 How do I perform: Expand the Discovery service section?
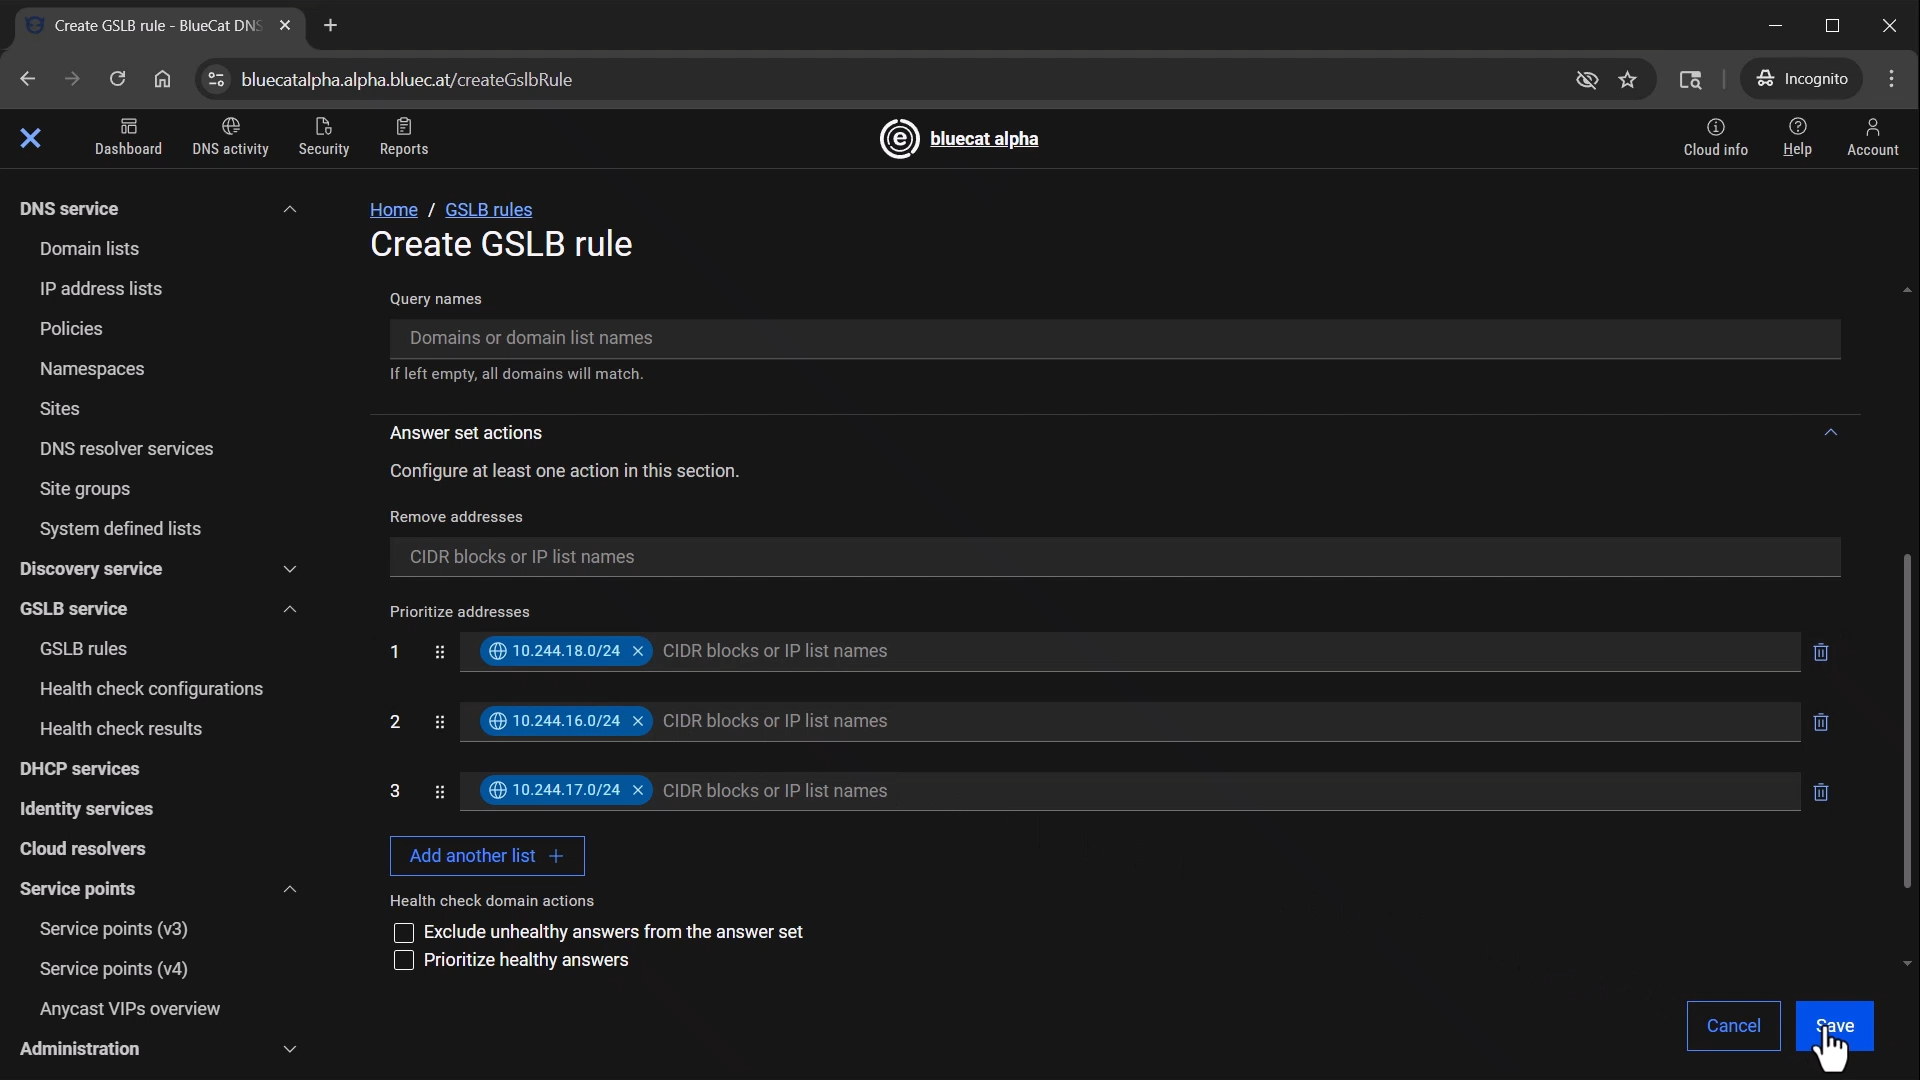[x=290, y=569]
